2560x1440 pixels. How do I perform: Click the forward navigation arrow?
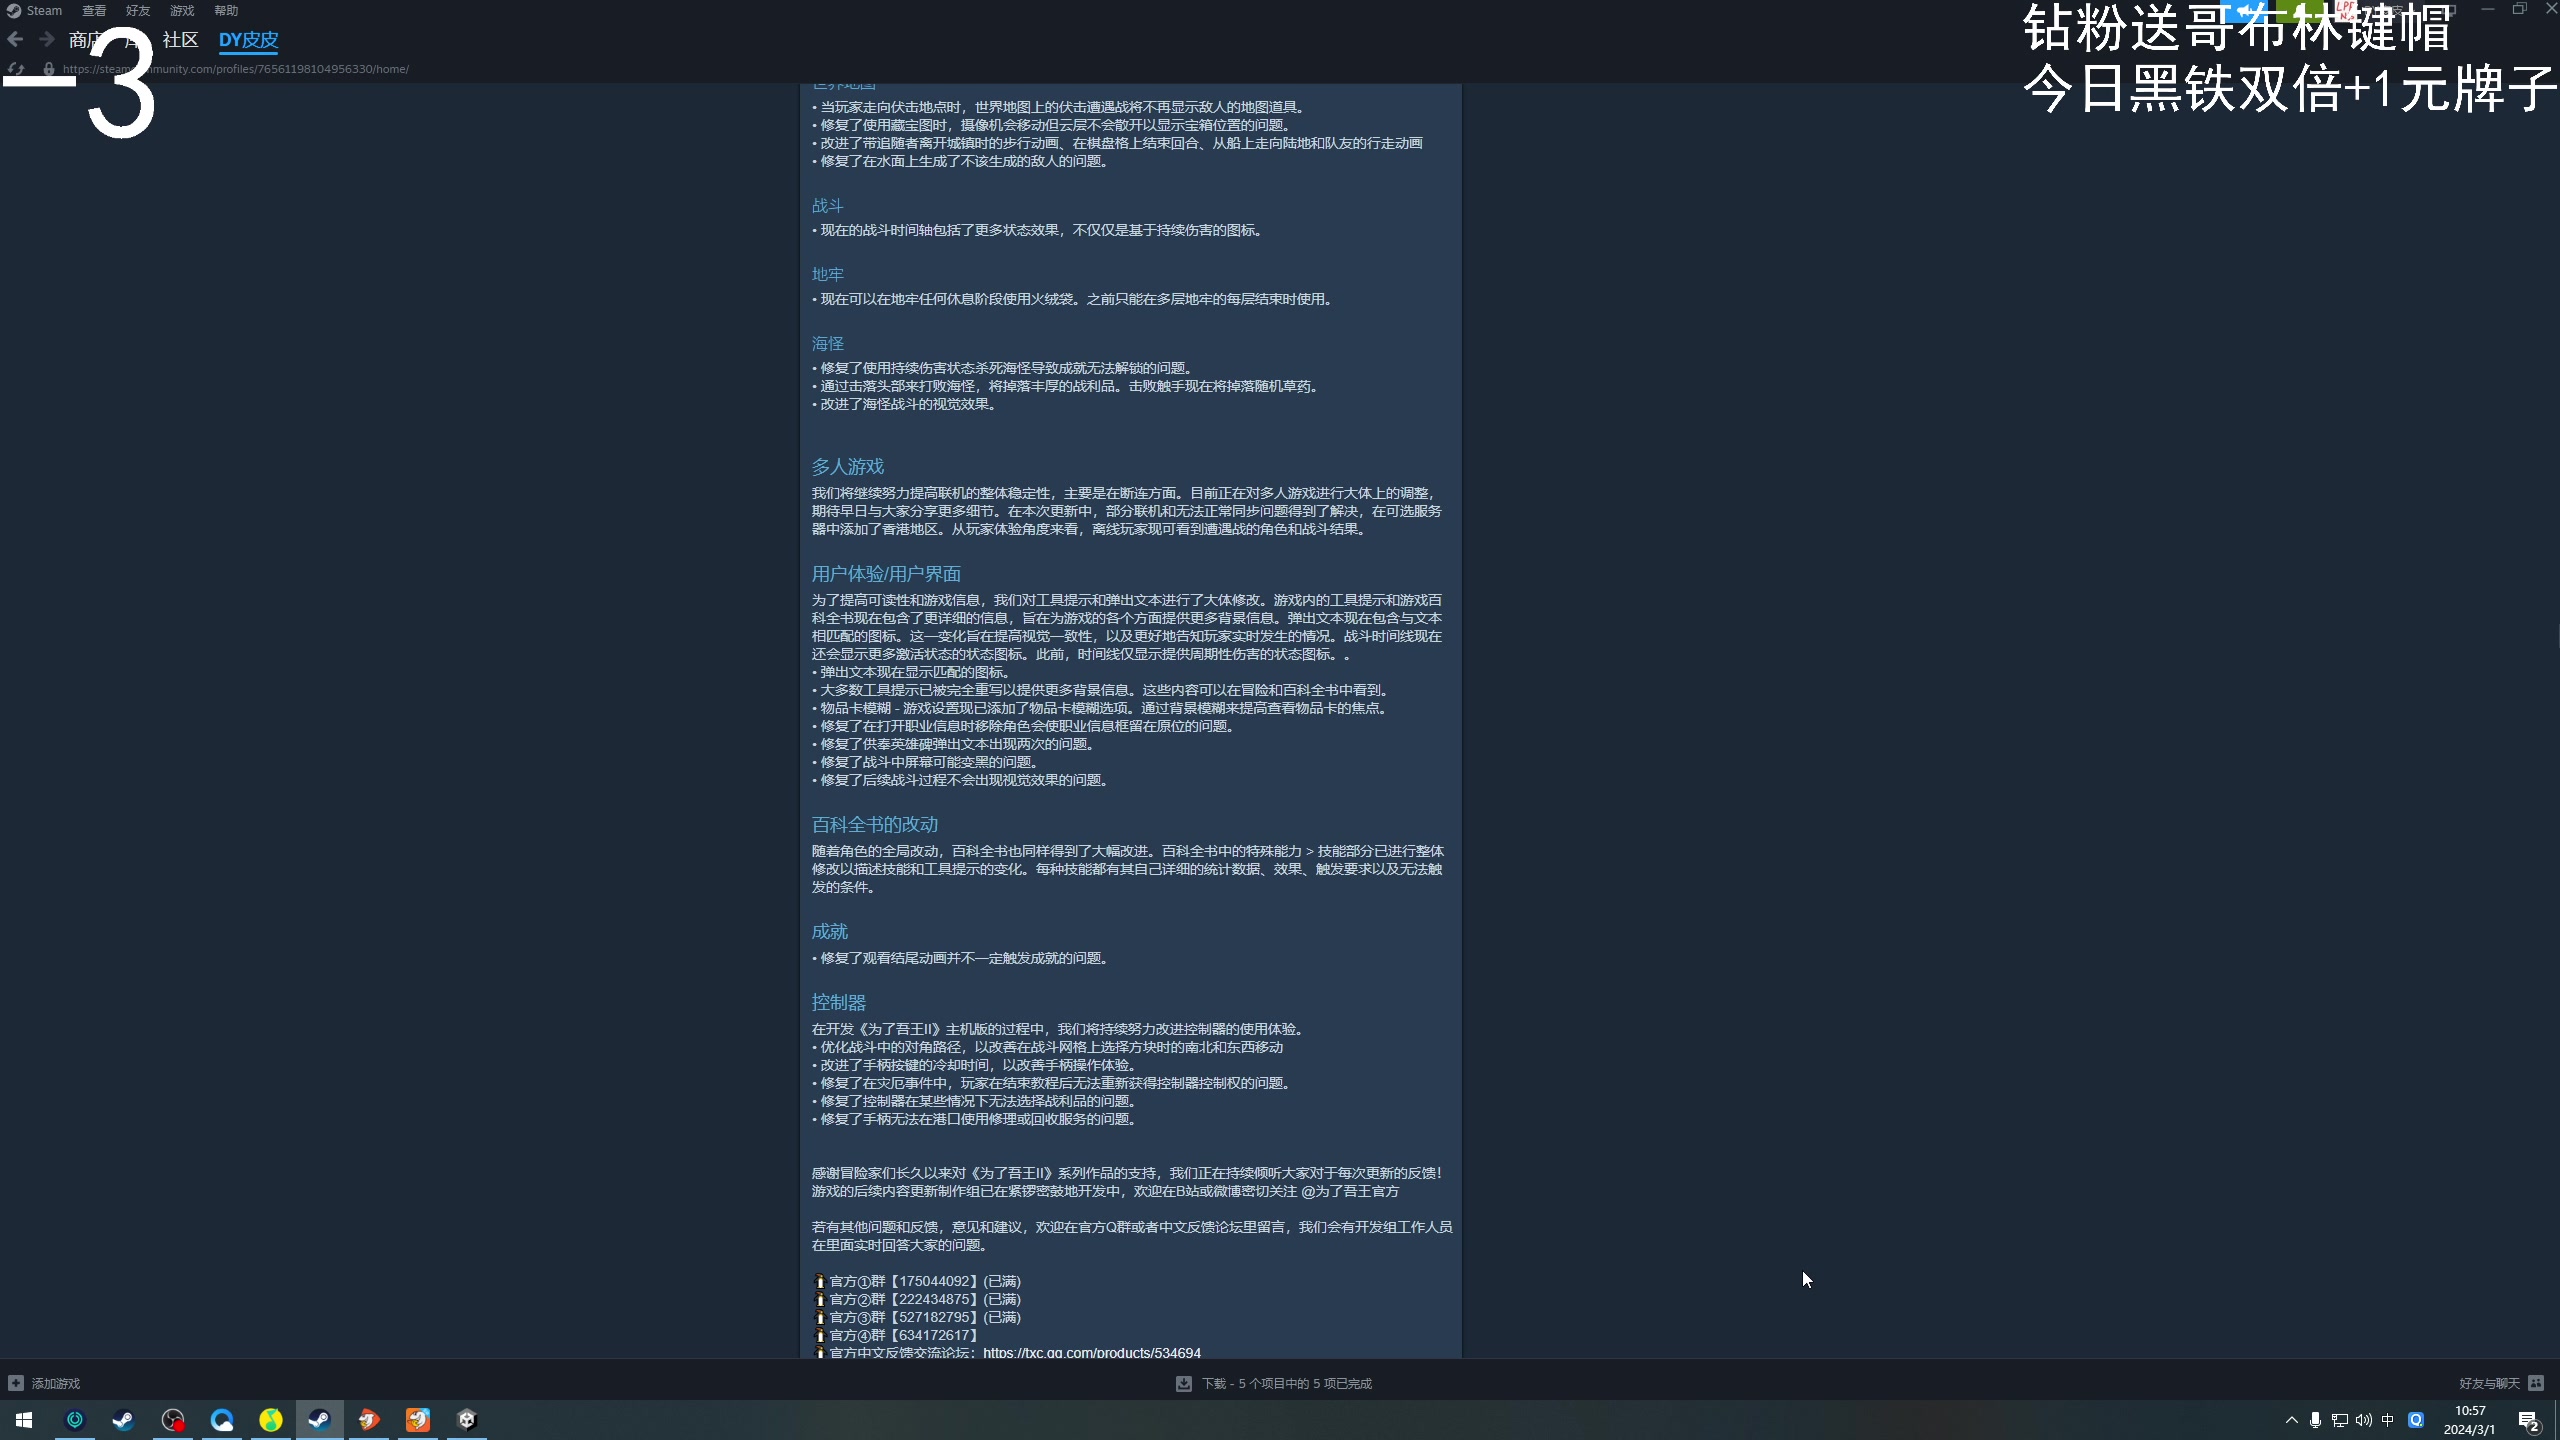pyautogui.click(x=46, y=39)
